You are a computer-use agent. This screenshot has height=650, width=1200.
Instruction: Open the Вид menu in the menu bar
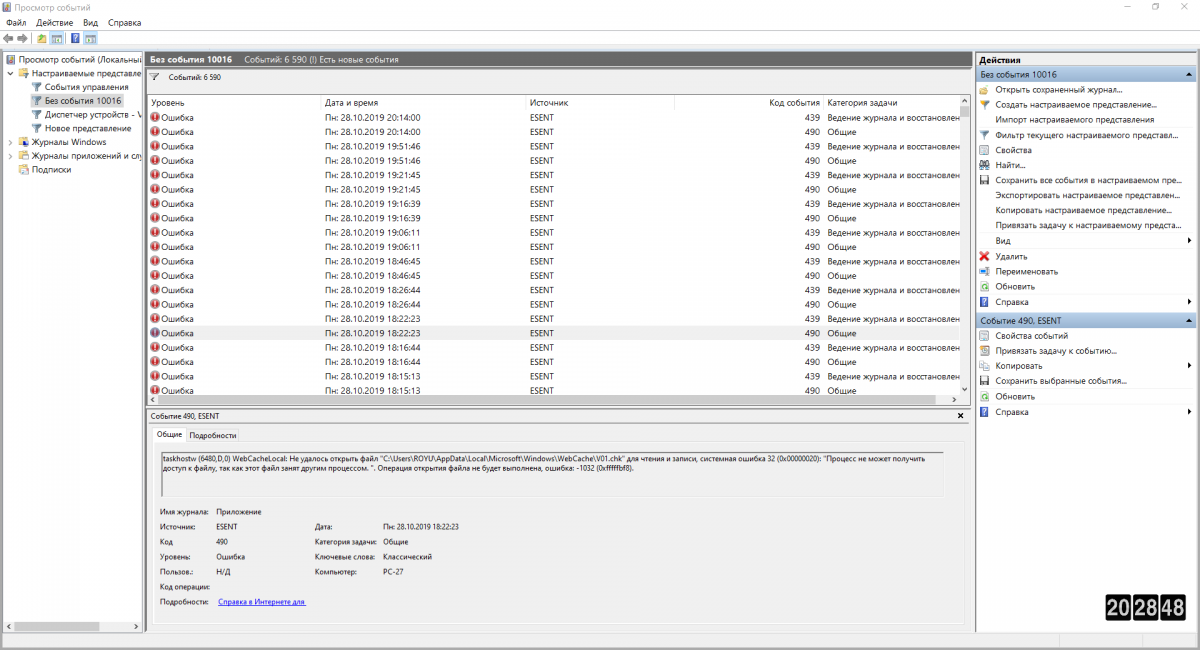click(91, 22)
